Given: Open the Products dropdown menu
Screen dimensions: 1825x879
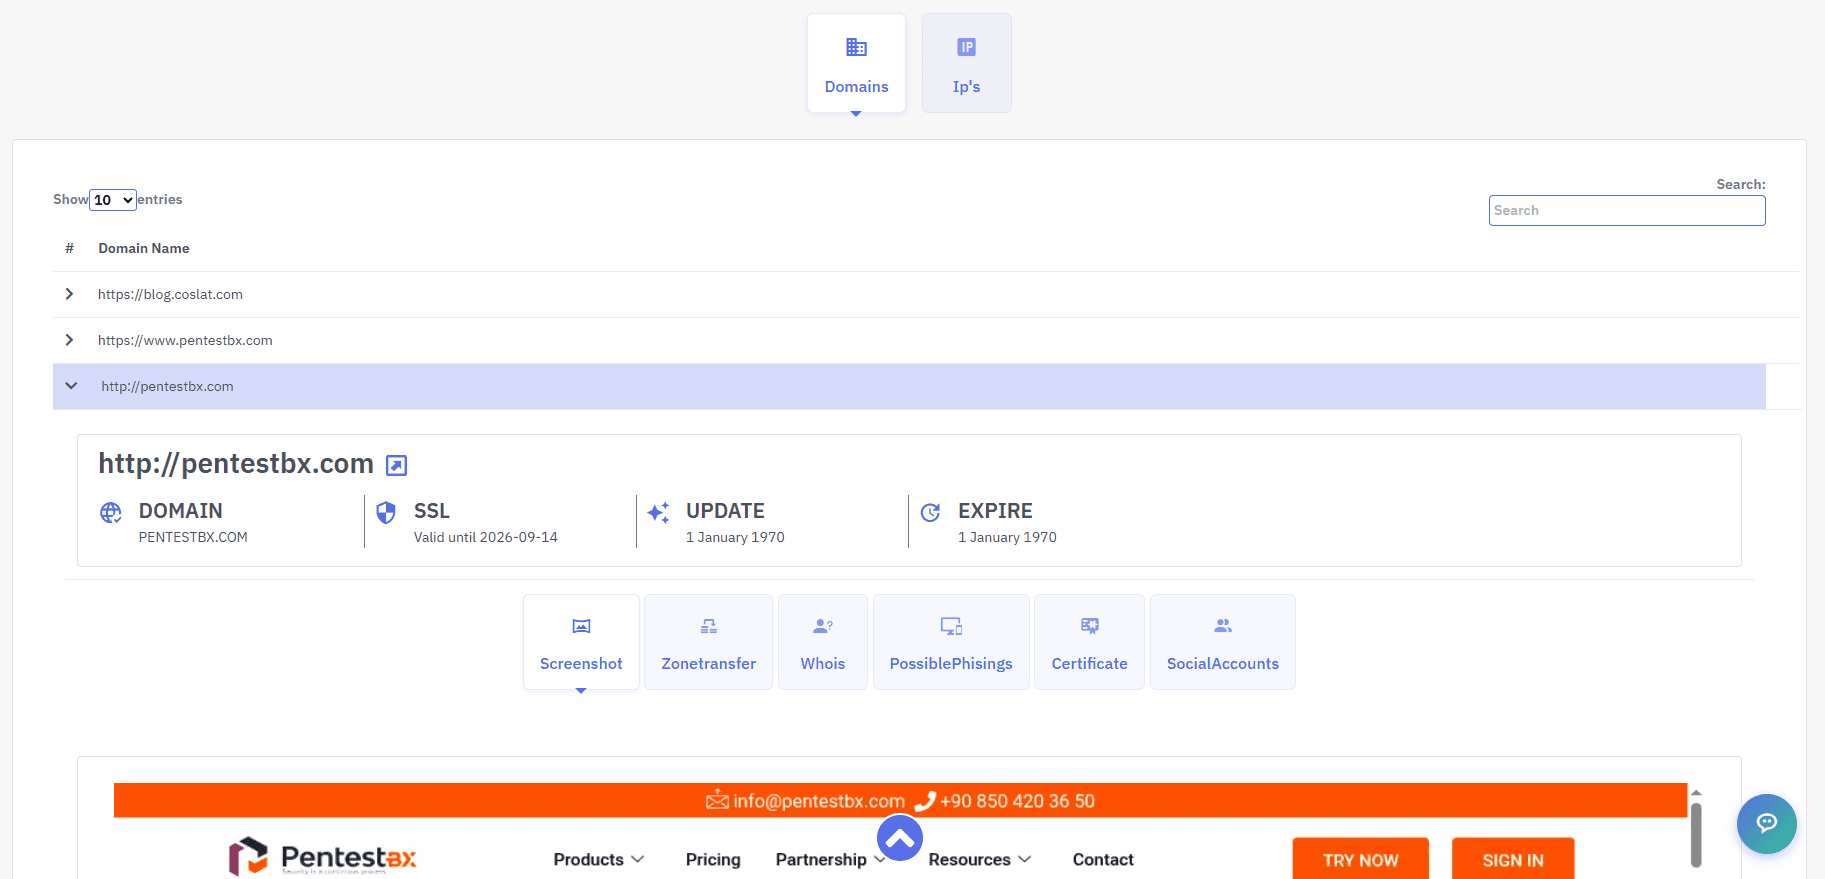Looking at the screenshot, I should pyautogui.click(x=599, y=859).
